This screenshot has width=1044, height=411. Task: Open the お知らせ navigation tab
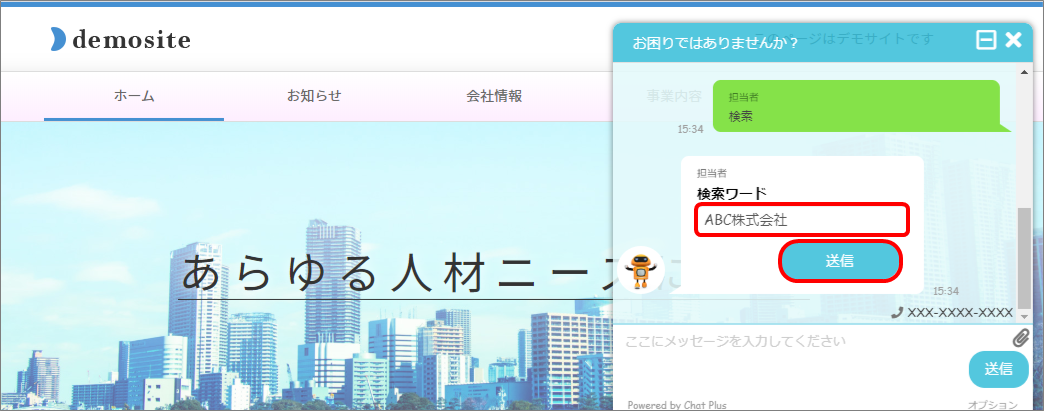[x=314, y=96]
